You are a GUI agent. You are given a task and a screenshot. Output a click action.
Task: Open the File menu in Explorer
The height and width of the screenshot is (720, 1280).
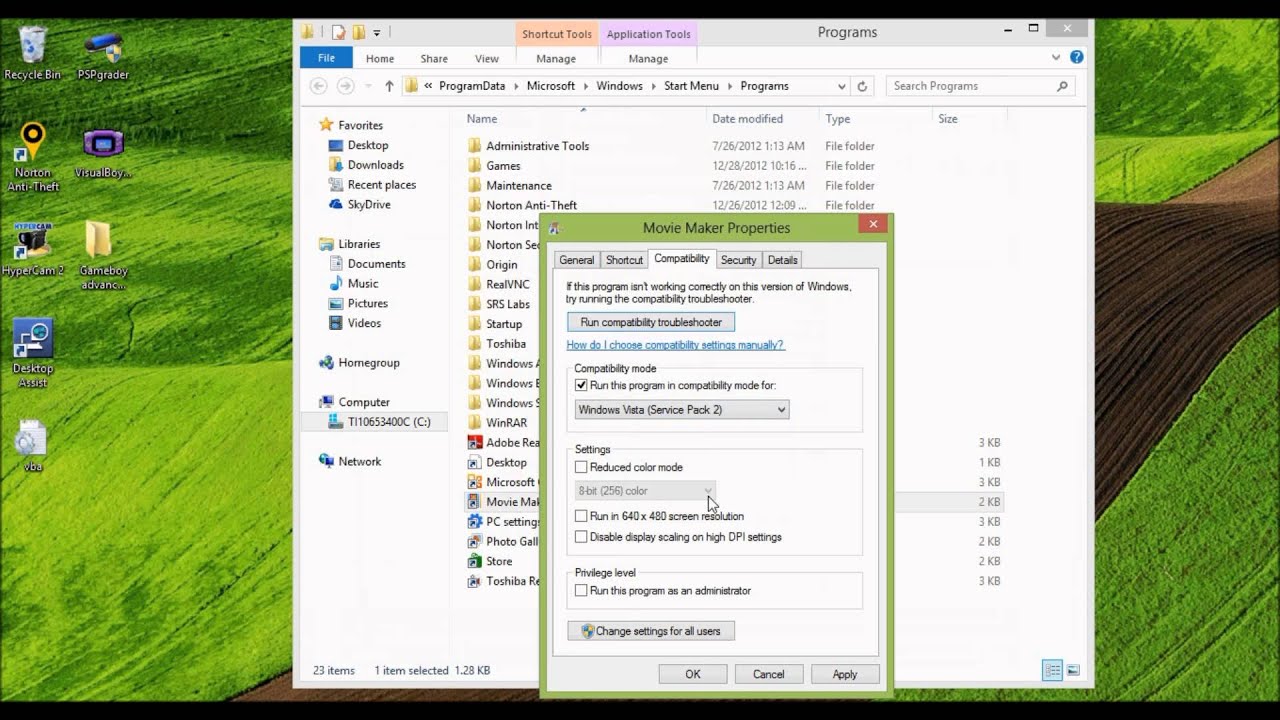[x=326, y=58]
